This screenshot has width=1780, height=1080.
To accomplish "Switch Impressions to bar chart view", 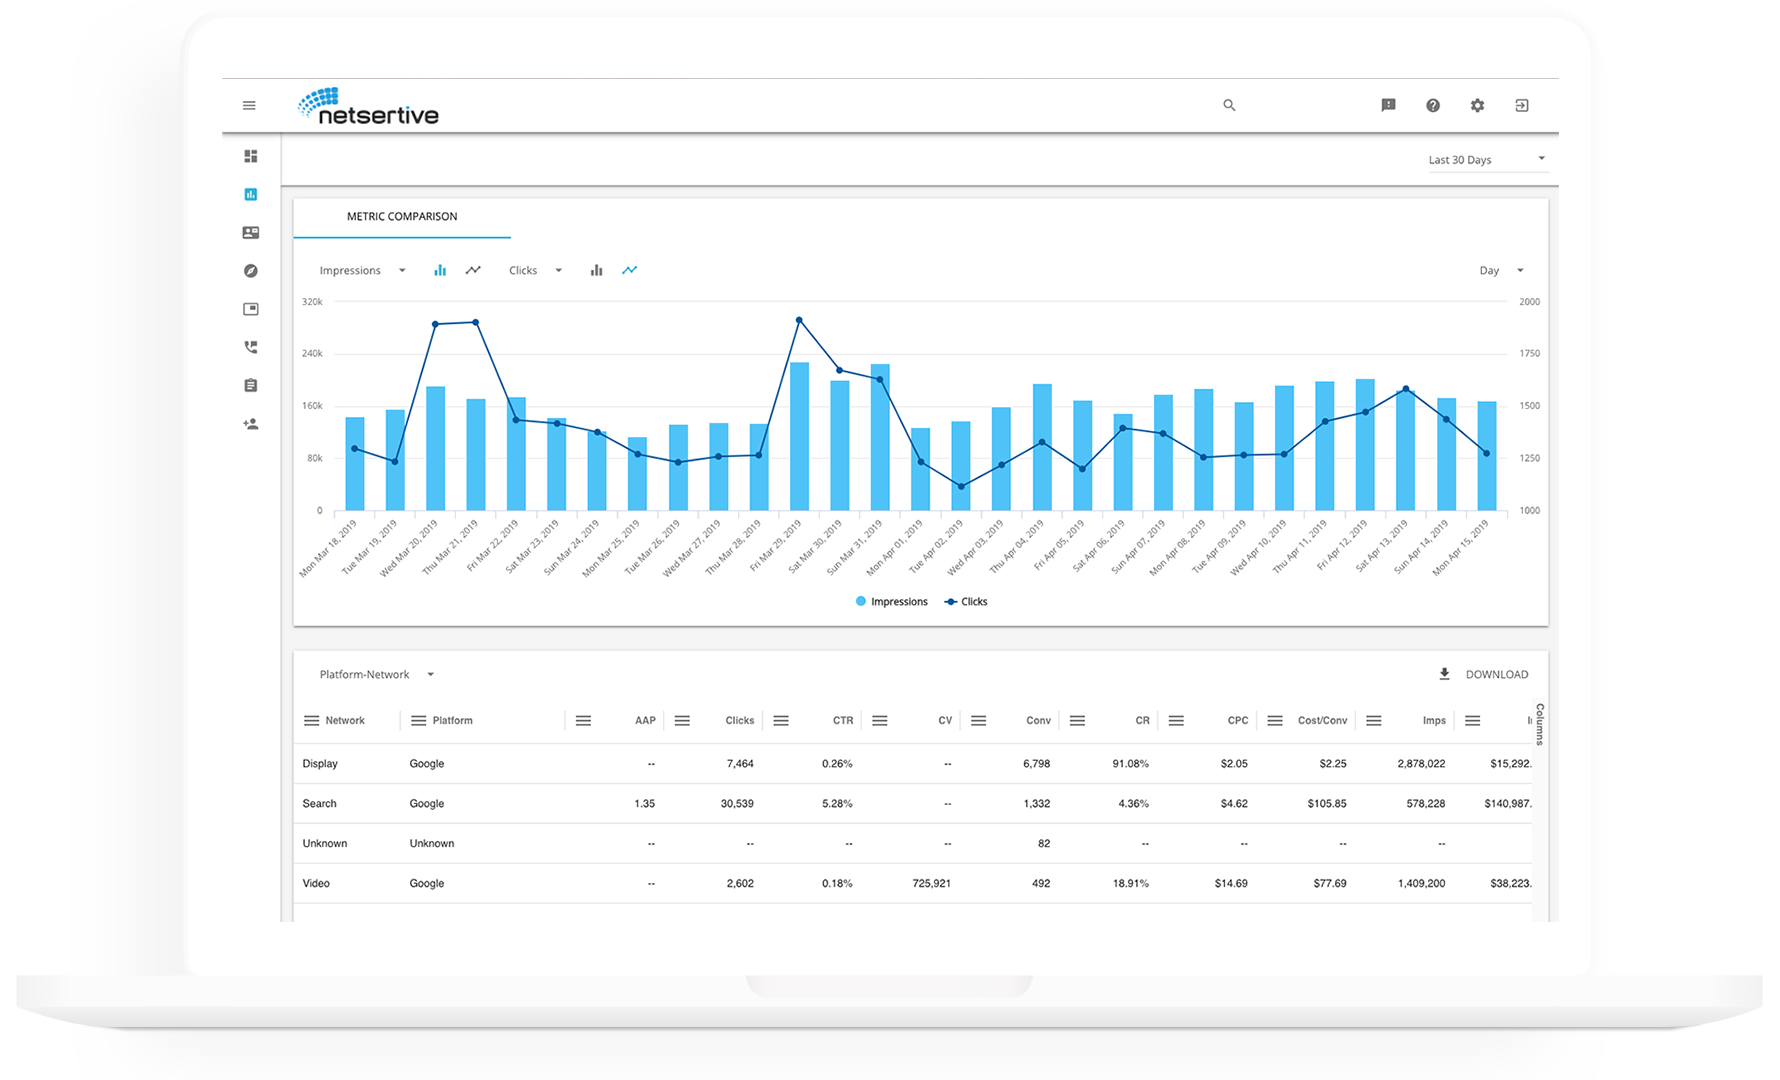I will pos(440,270).
